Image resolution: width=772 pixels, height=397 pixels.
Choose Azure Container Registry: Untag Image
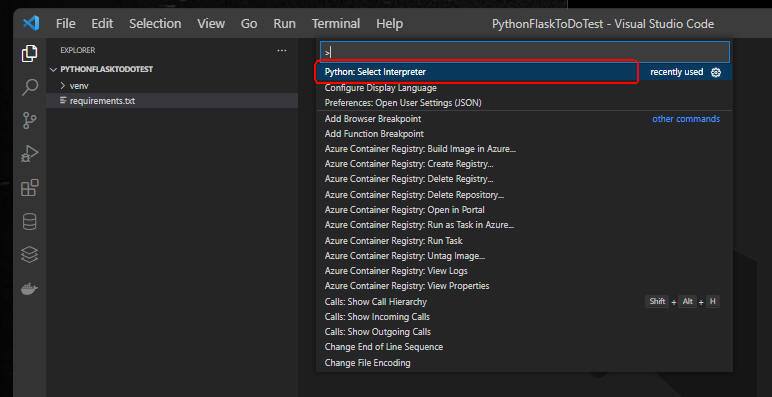(x=524, y=256)
